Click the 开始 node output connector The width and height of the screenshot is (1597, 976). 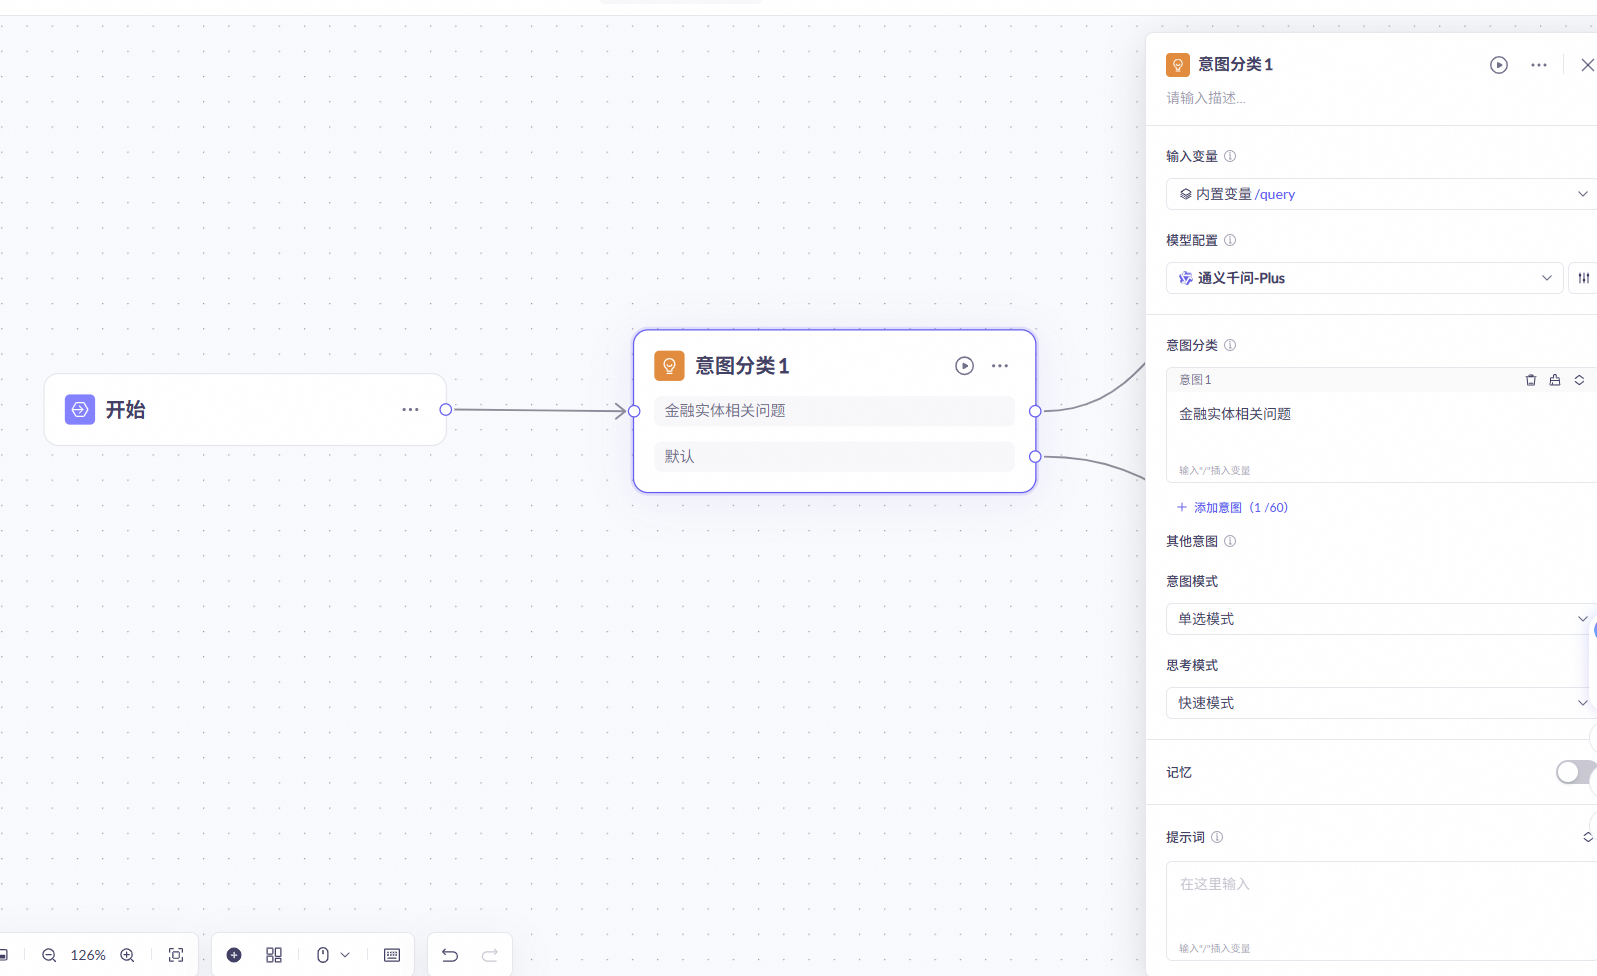[446, 409]
